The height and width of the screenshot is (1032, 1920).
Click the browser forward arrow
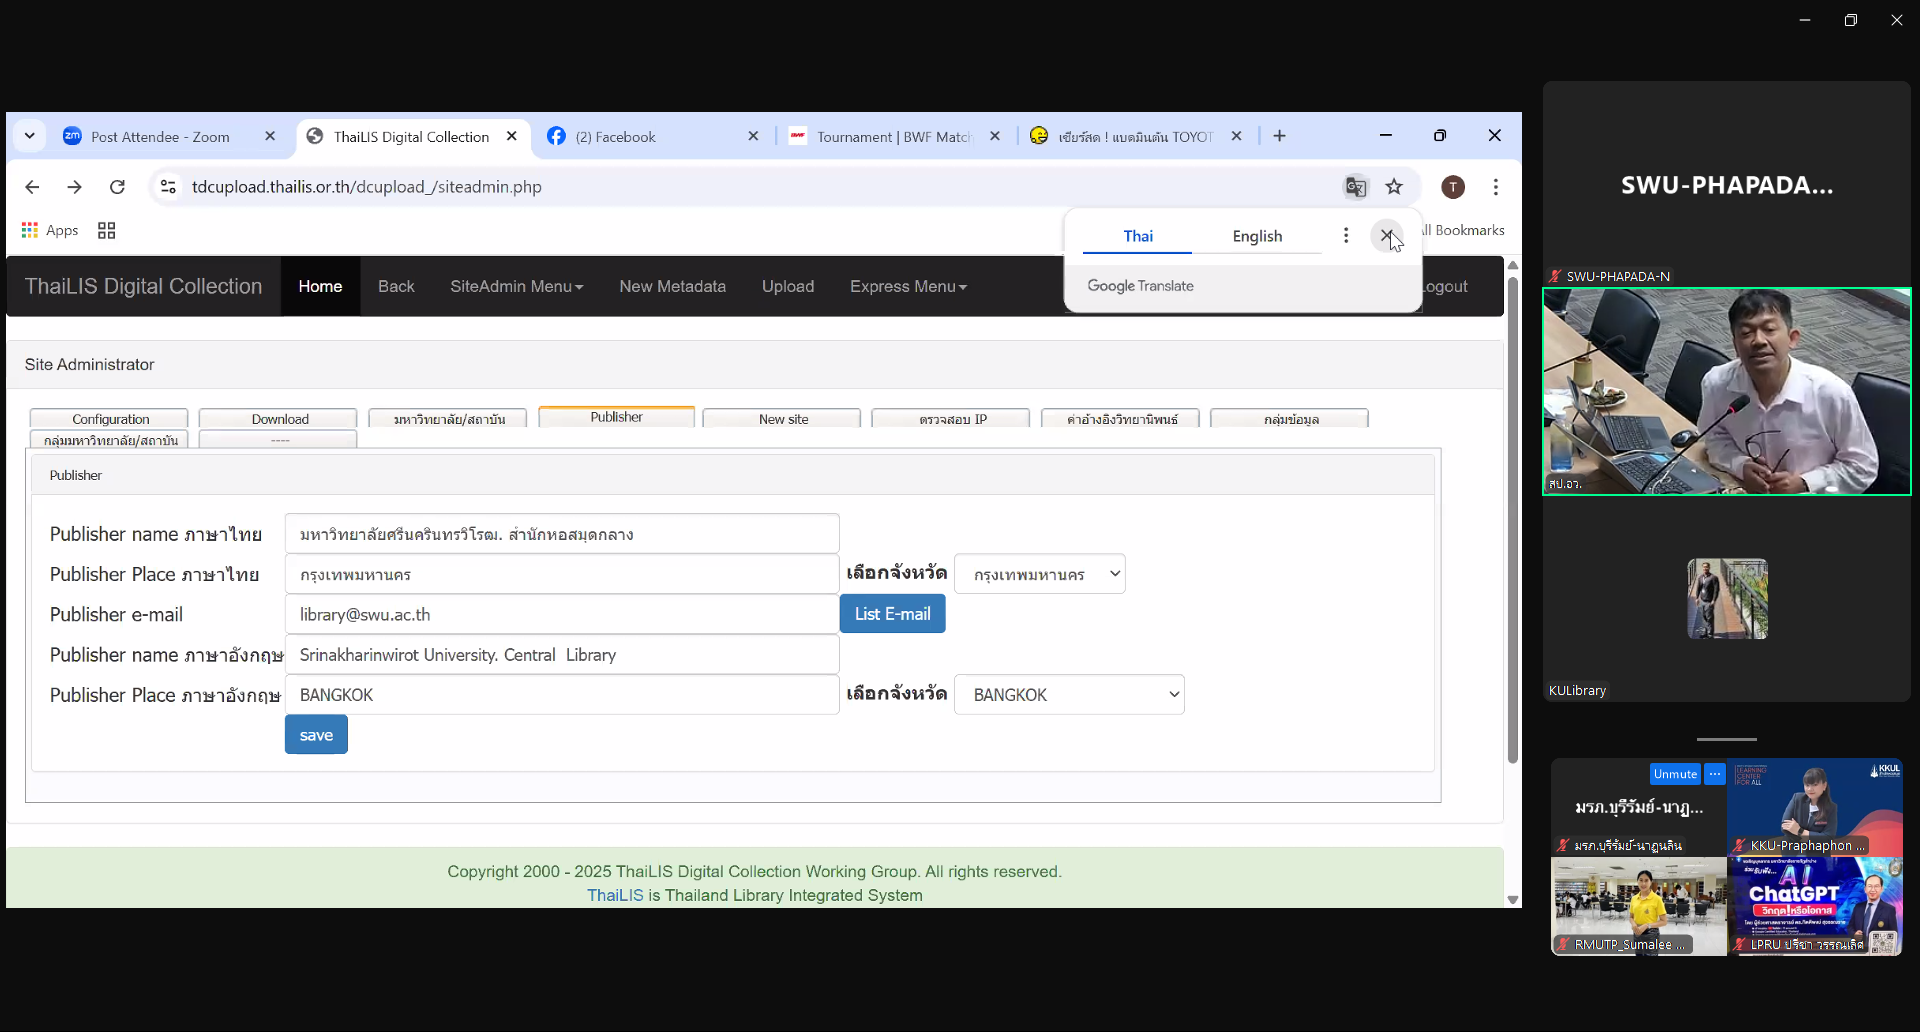tap(74, 187)
